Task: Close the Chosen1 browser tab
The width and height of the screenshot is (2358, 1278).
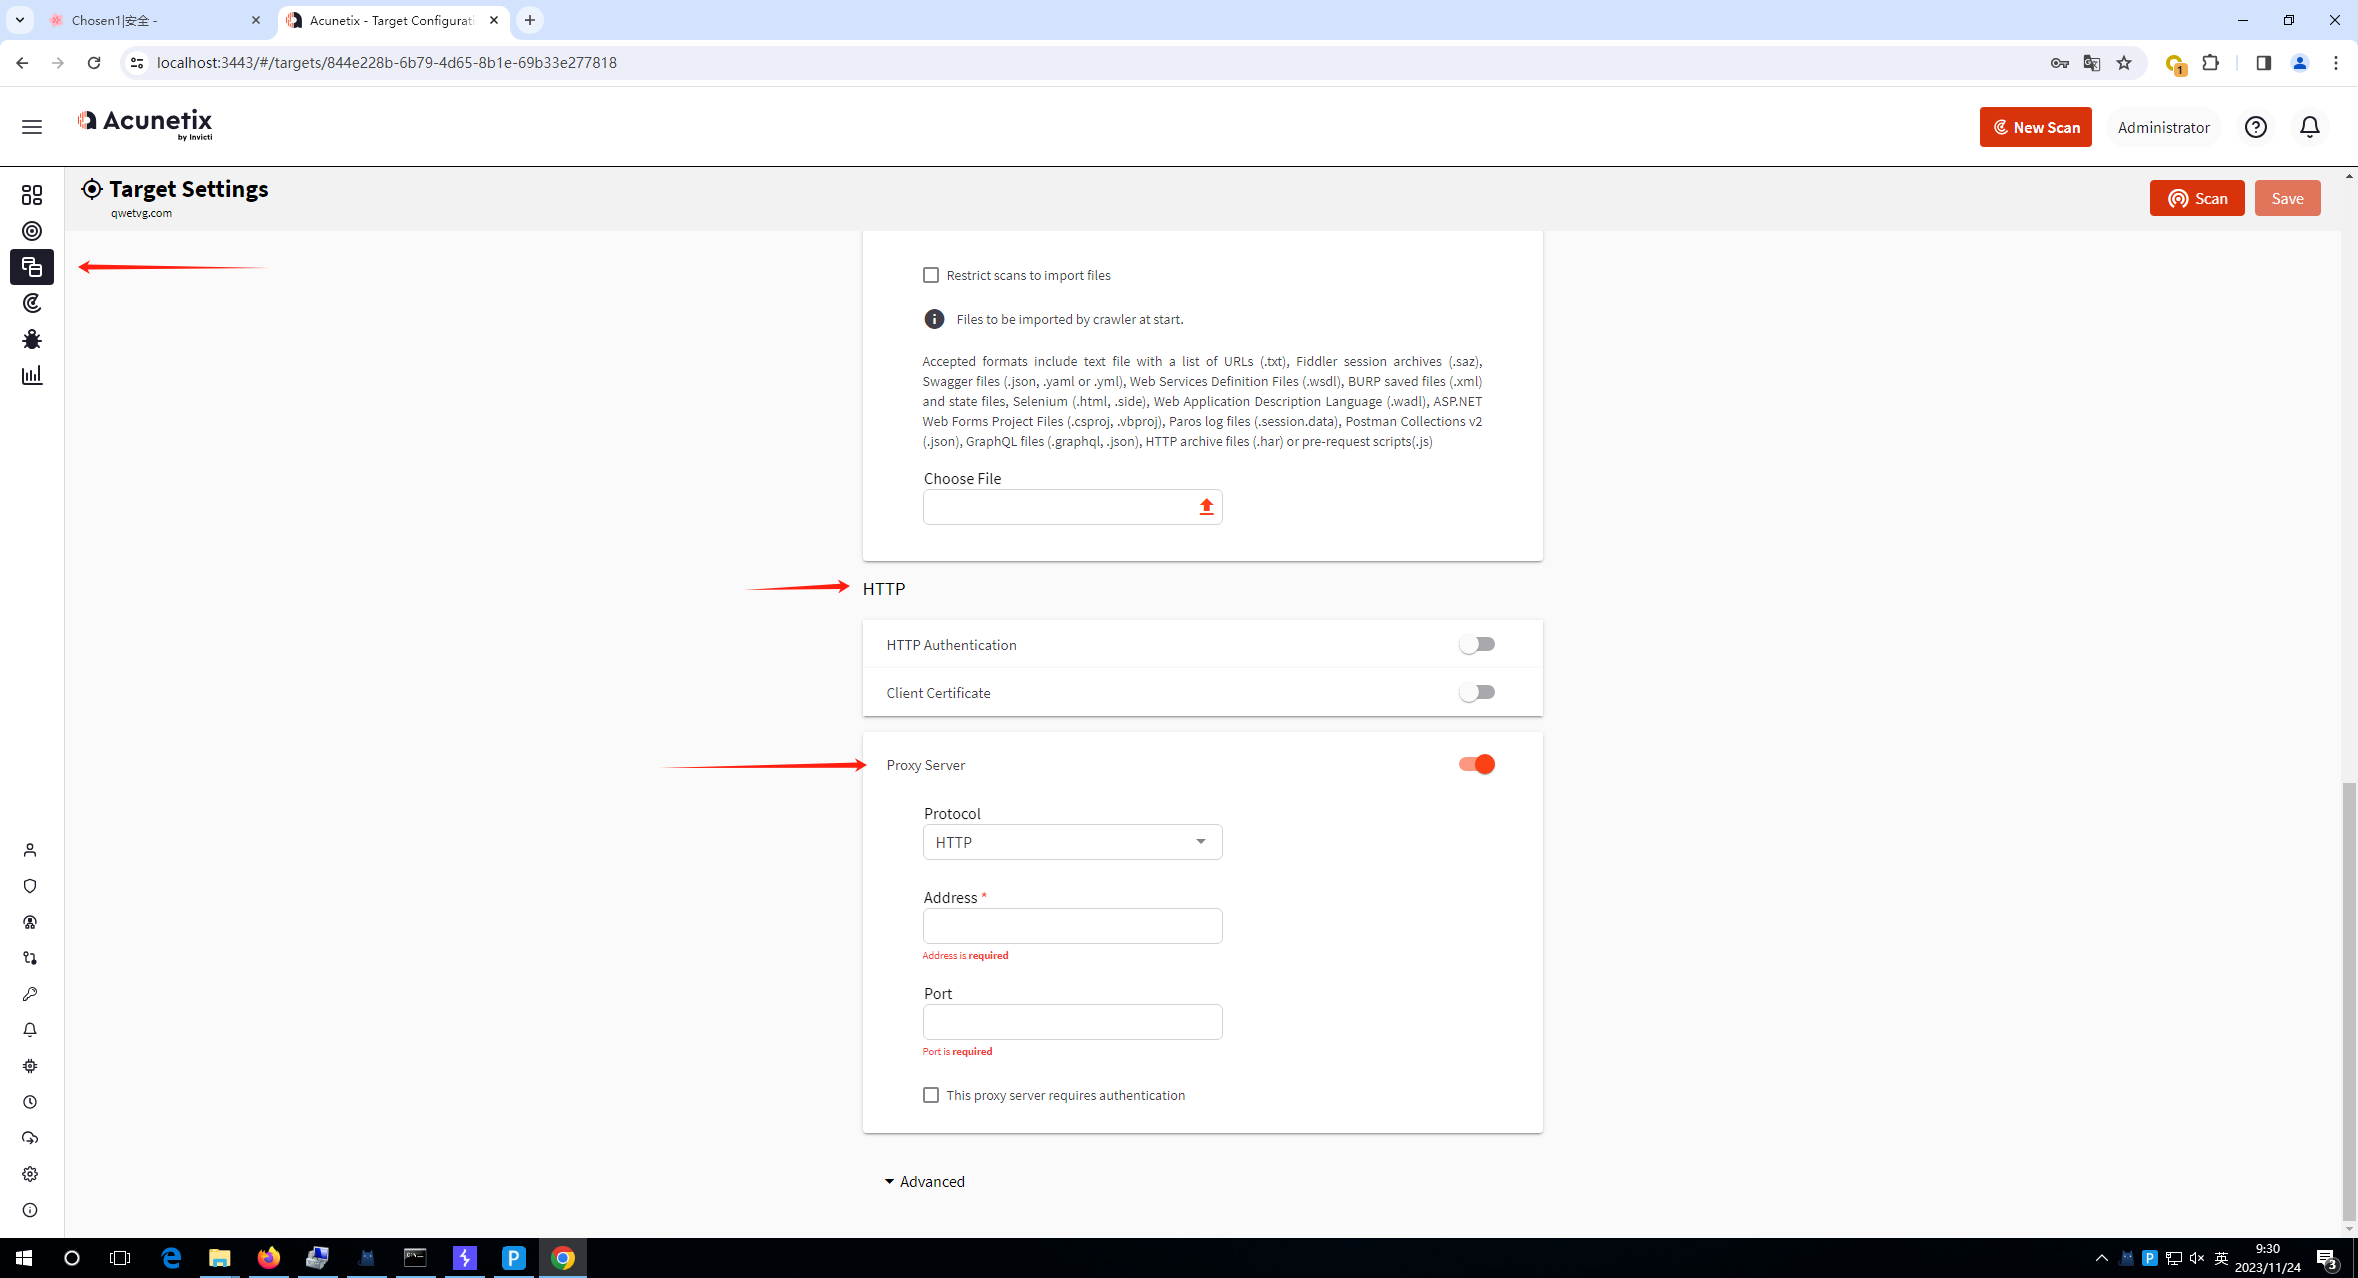Action: coord(255,20)
